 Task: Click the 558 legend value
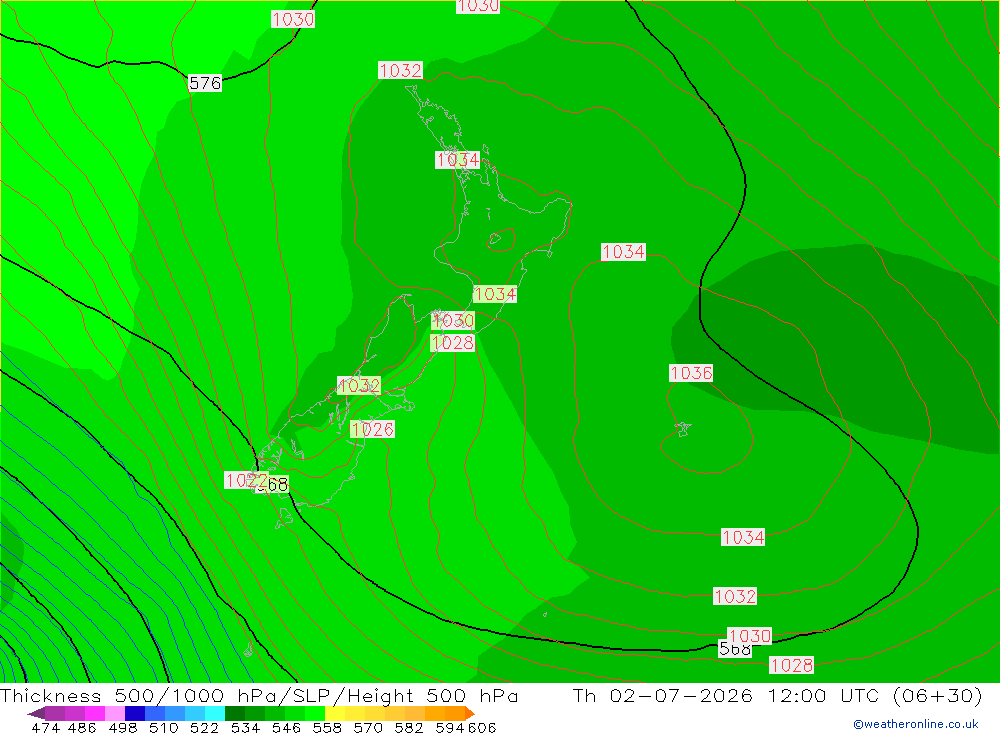click(327, 727)
